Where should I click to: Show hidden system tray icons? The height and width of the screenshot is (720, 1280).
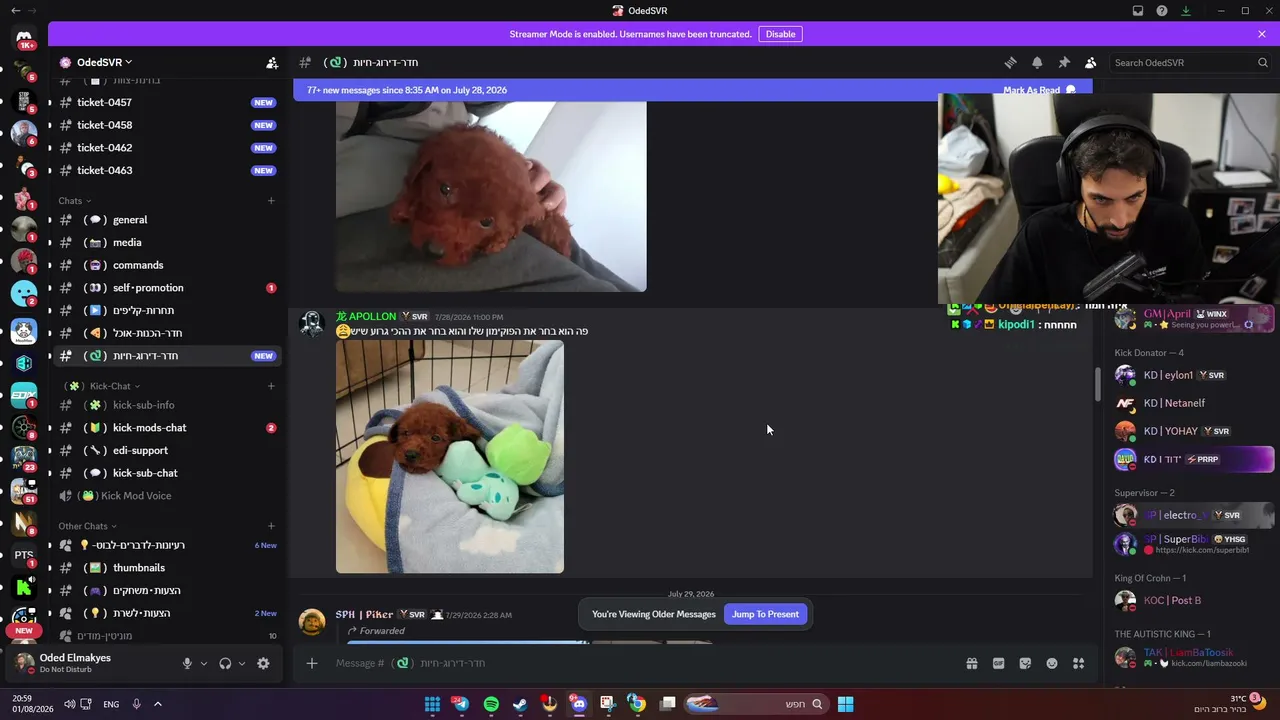tap(158, 704)
